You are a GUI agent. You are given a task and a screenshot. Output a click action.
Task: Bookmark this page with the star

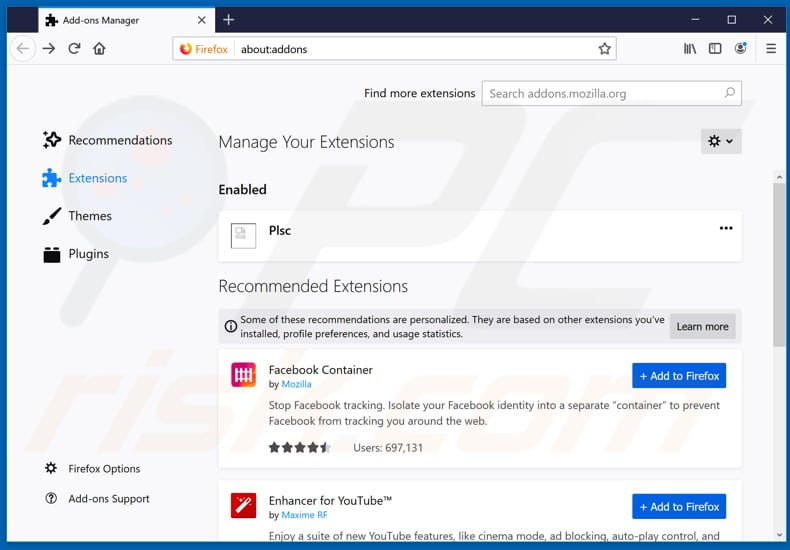tap(604, 49)
